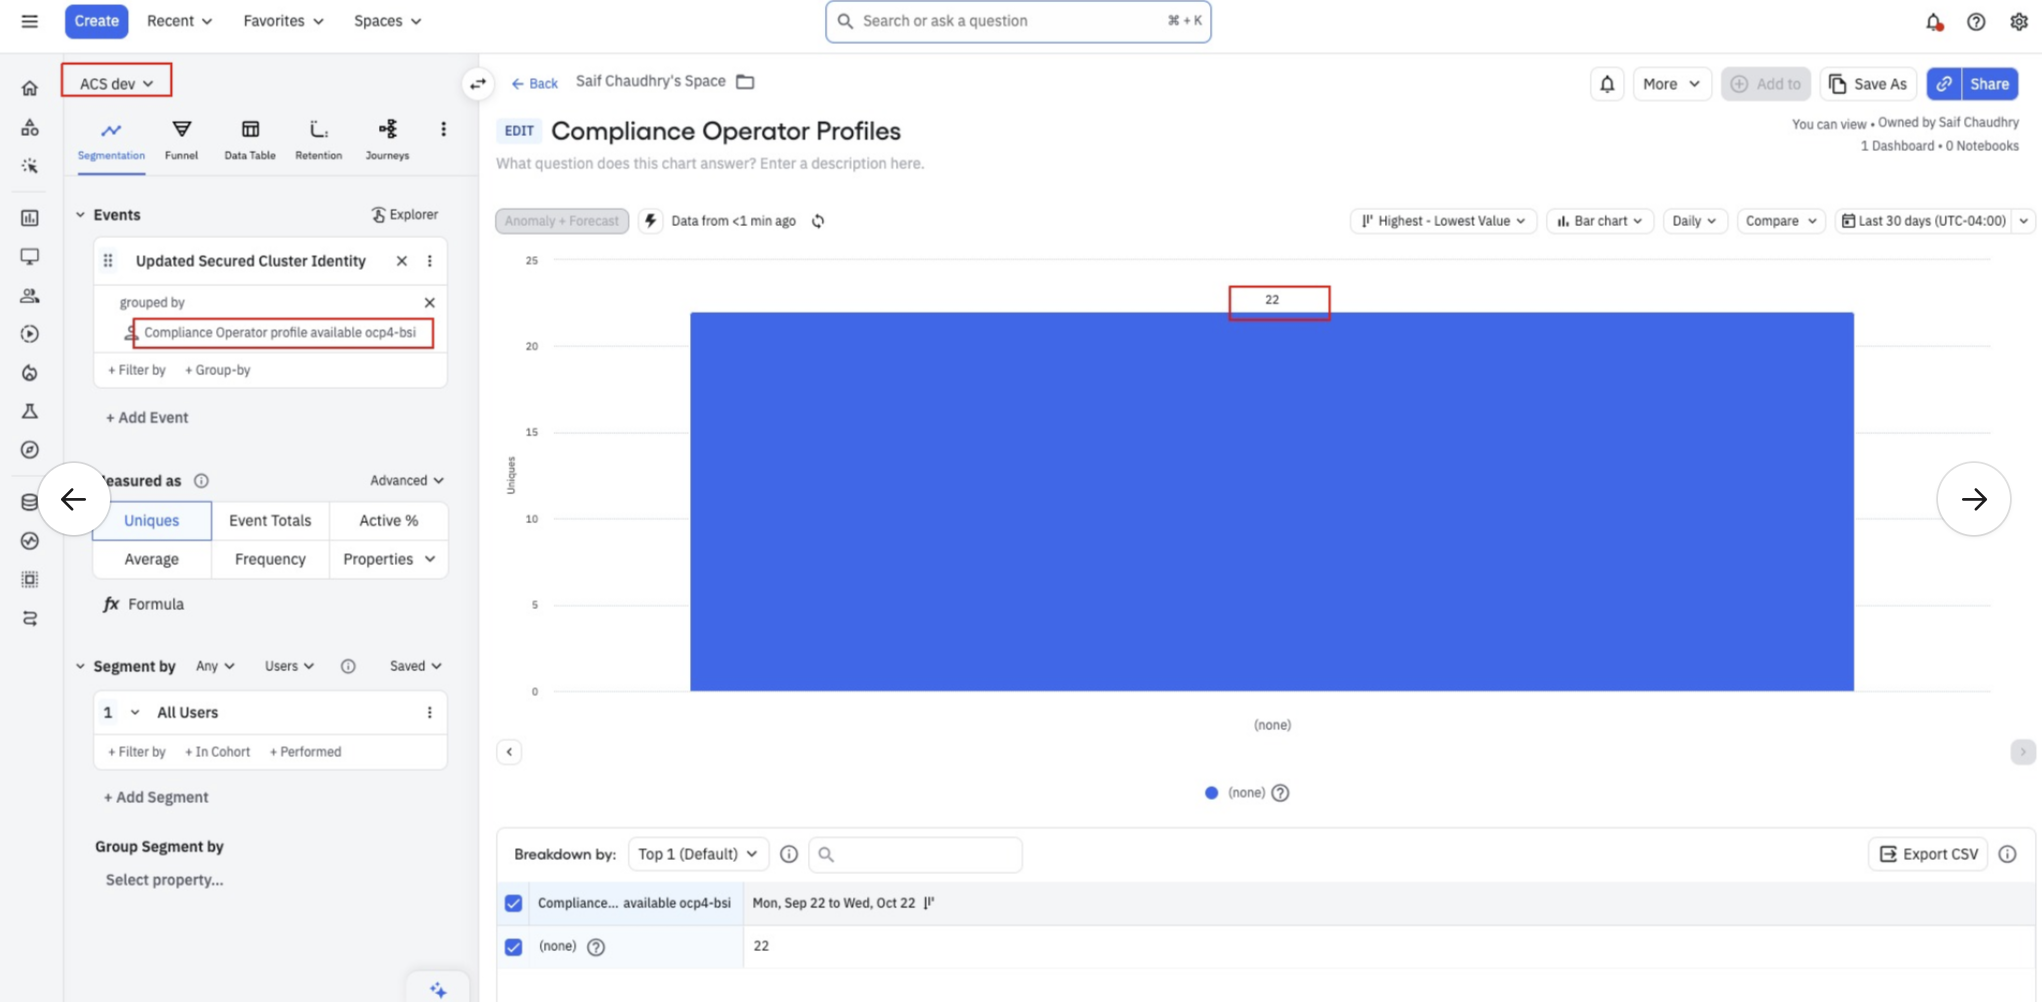Screen dimensions: 2042x1002
Task: Open the Top 1 (Default) breakdown dropdown
Action: tap(698, 854)
